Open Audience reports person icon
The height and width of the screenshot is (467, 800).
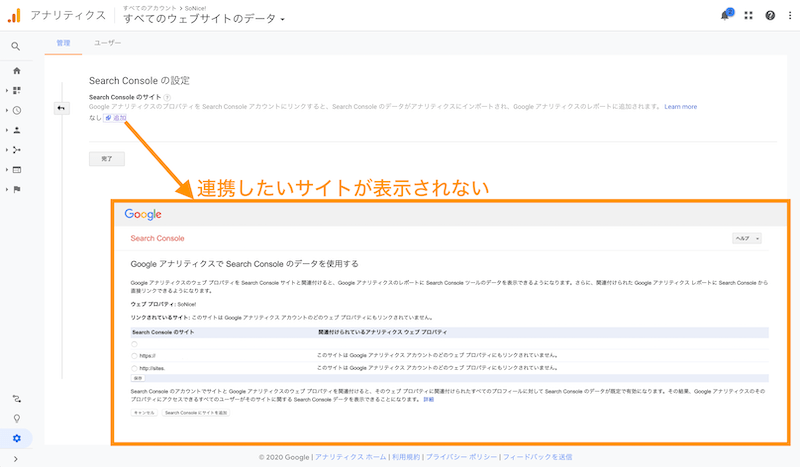click(x=17, y=130)
